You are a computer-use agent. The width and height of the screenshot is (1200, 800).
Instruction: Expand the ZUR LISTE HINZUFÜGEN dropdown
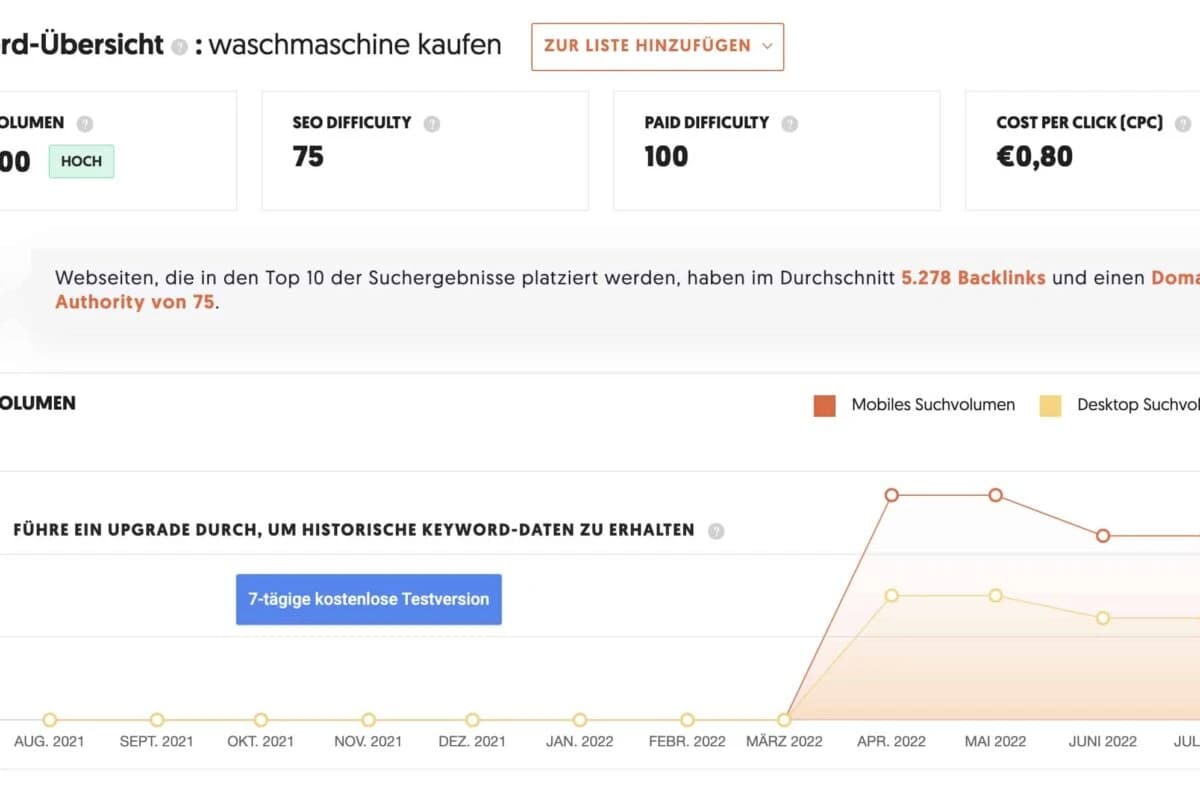click(x=657, y=46)
